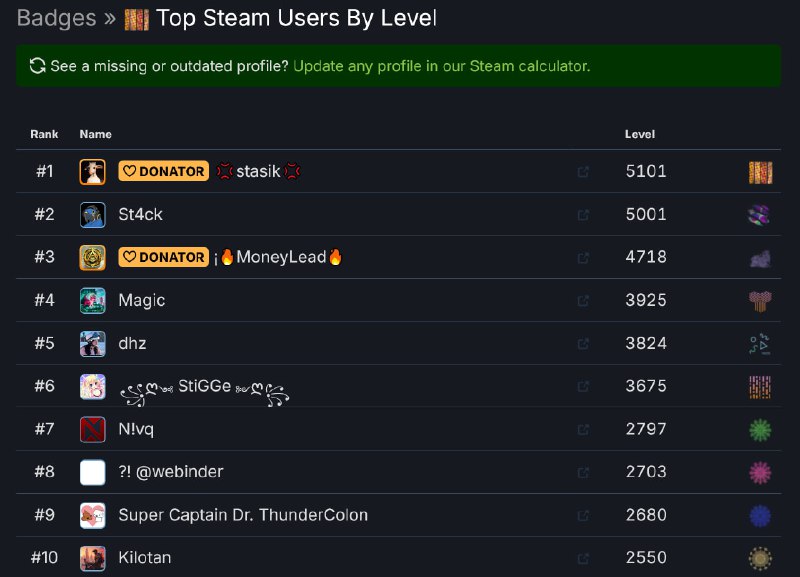Go to Badges breadcrumb link
Image resolution: width=800 pixels, height=577 pixels.
click(x=56, y=18)
